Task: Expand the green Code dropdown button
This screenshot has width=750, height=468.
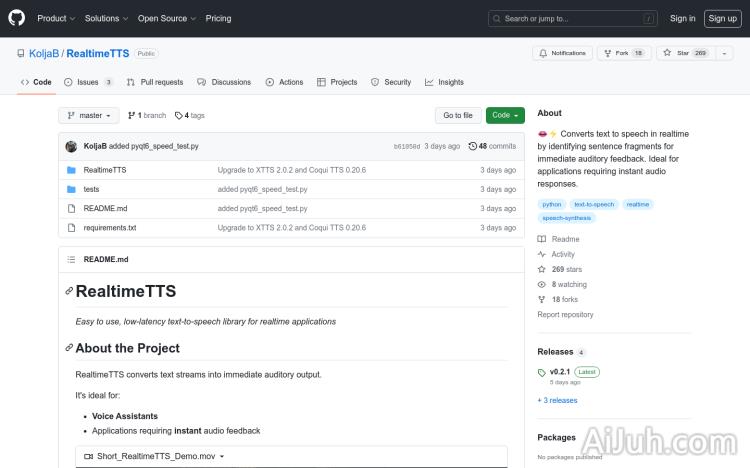Action: pos(505,115)
